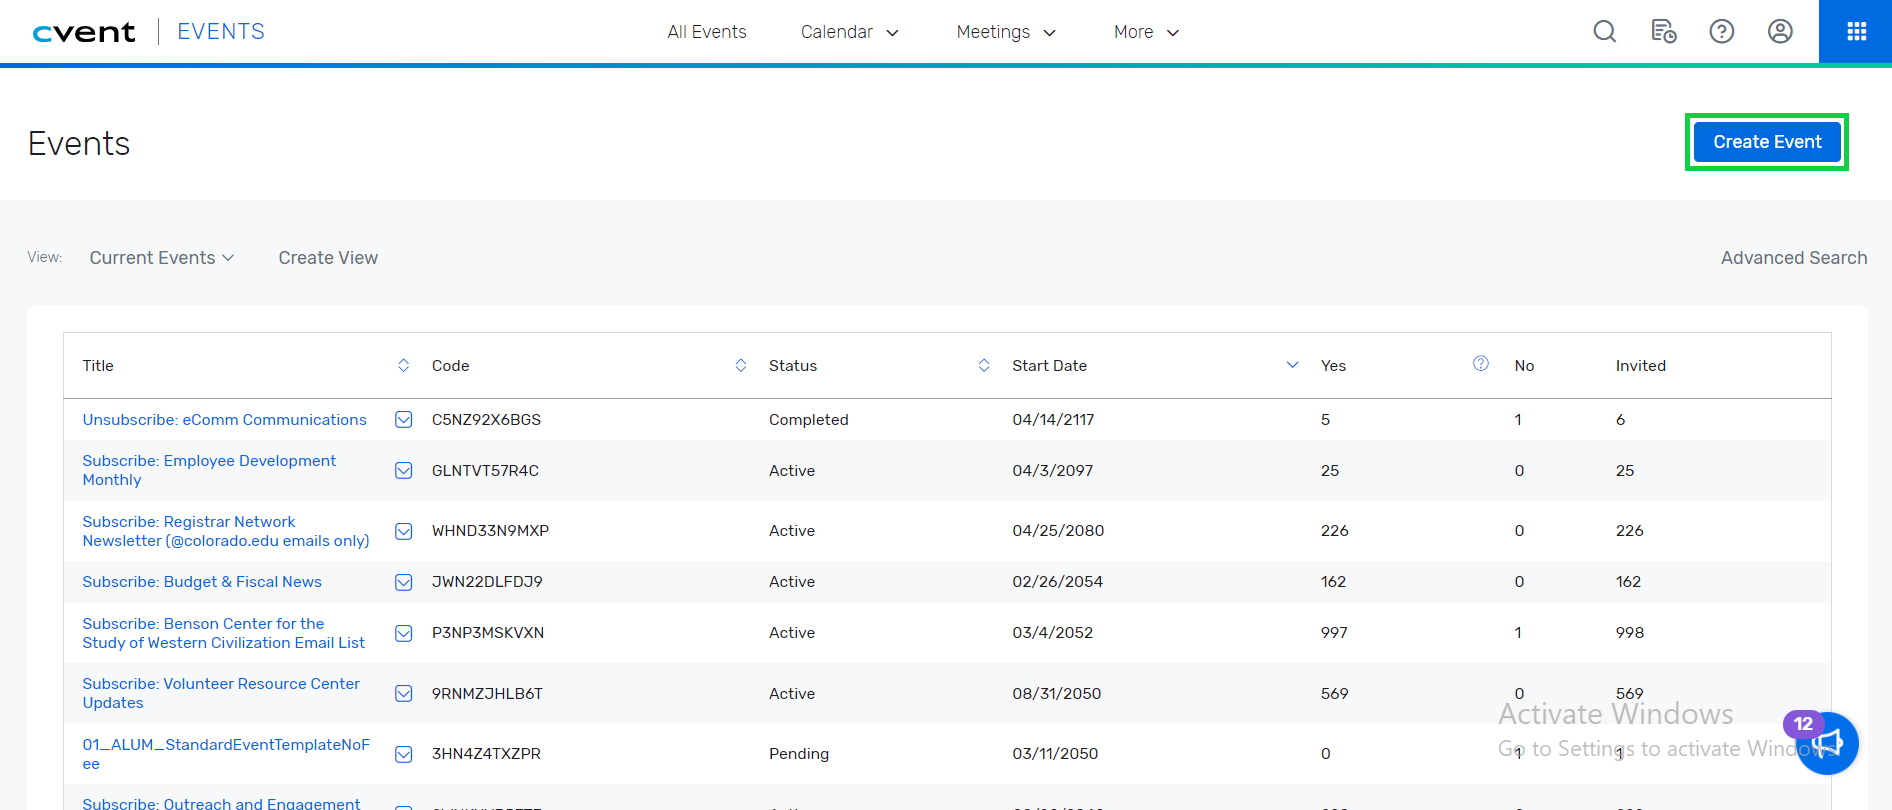Expand the Current Events view dropdown

(x=162, y=258)
